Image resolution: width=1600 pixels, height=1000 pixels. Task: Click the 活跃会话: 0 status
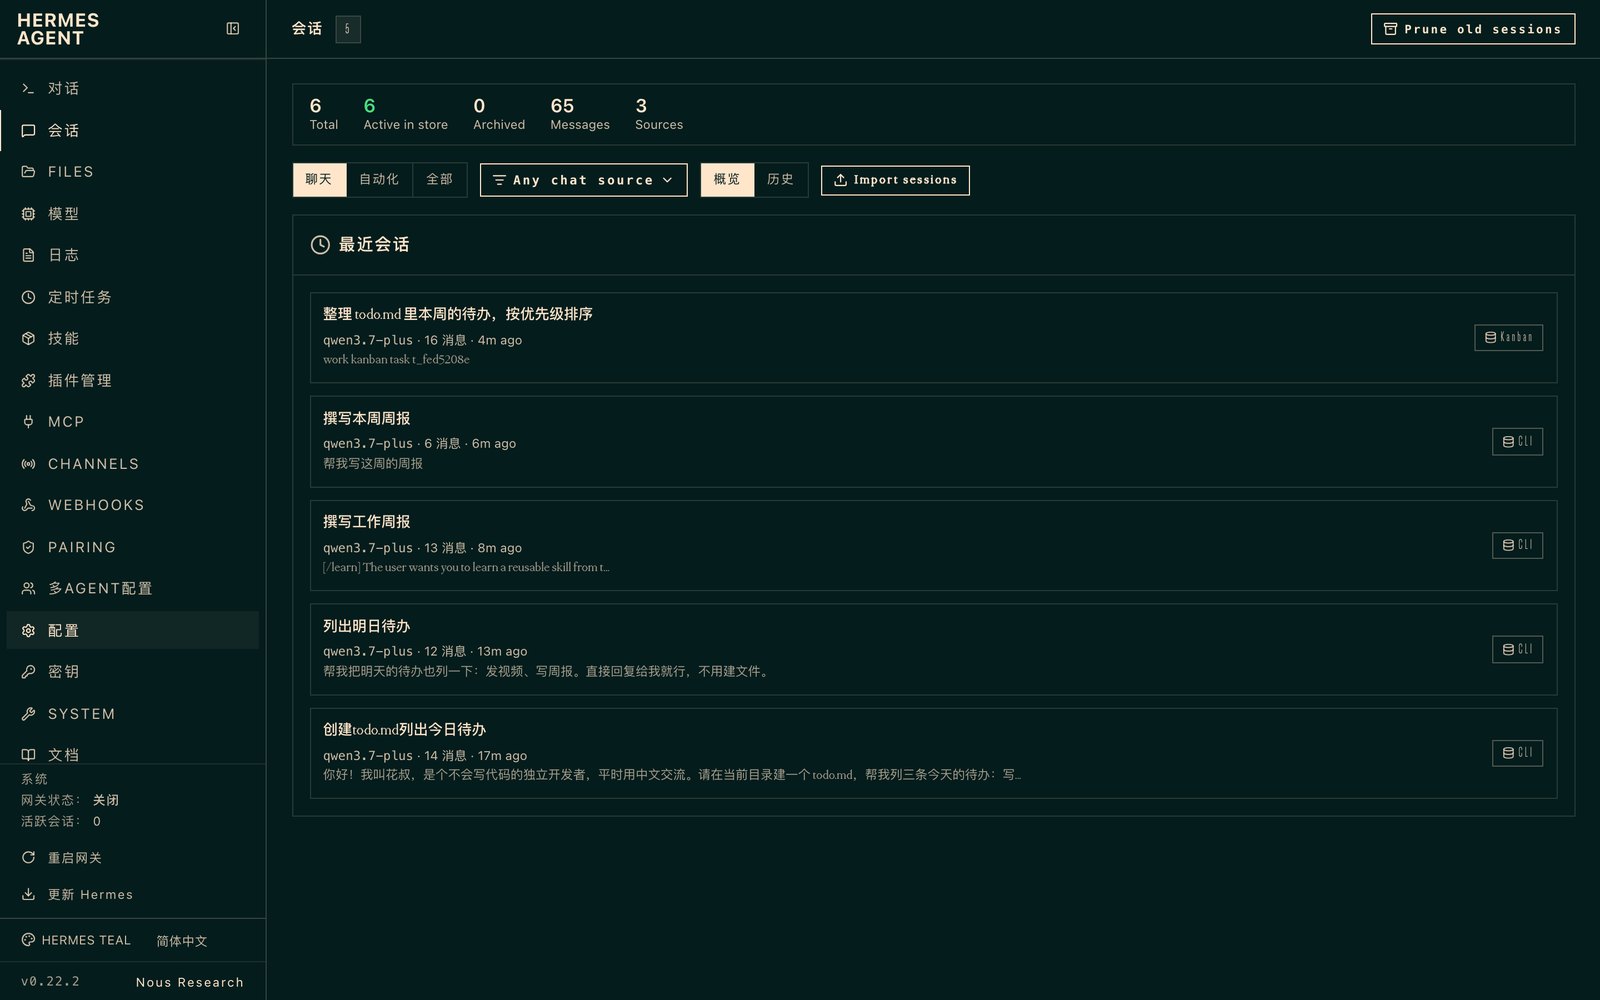click(61, 821)
